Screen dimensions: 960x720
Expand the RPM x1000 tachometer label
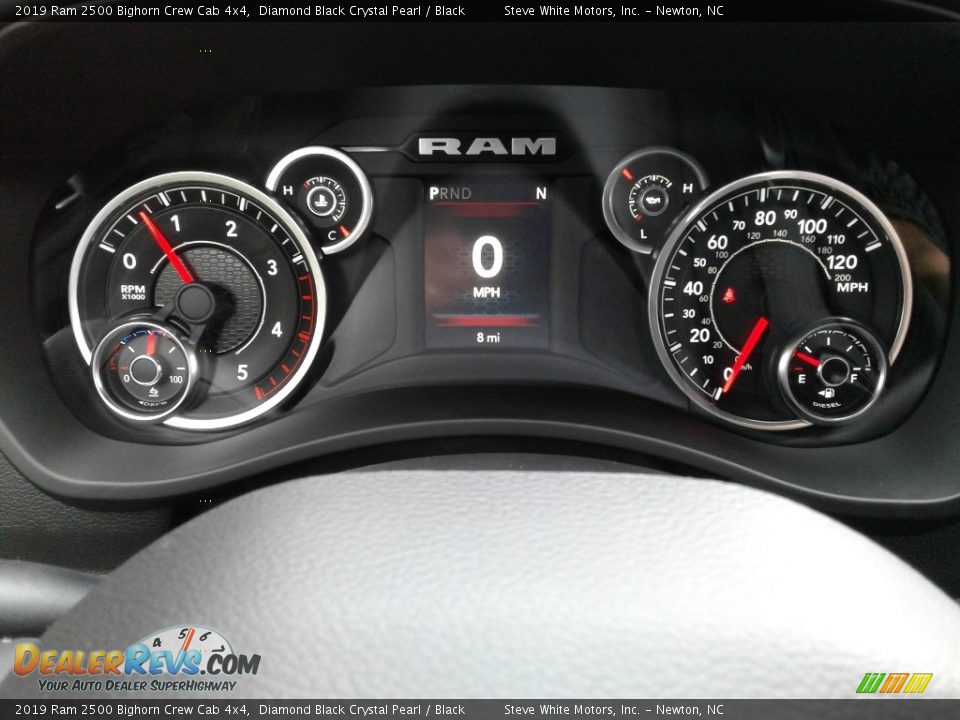(132, 290)
